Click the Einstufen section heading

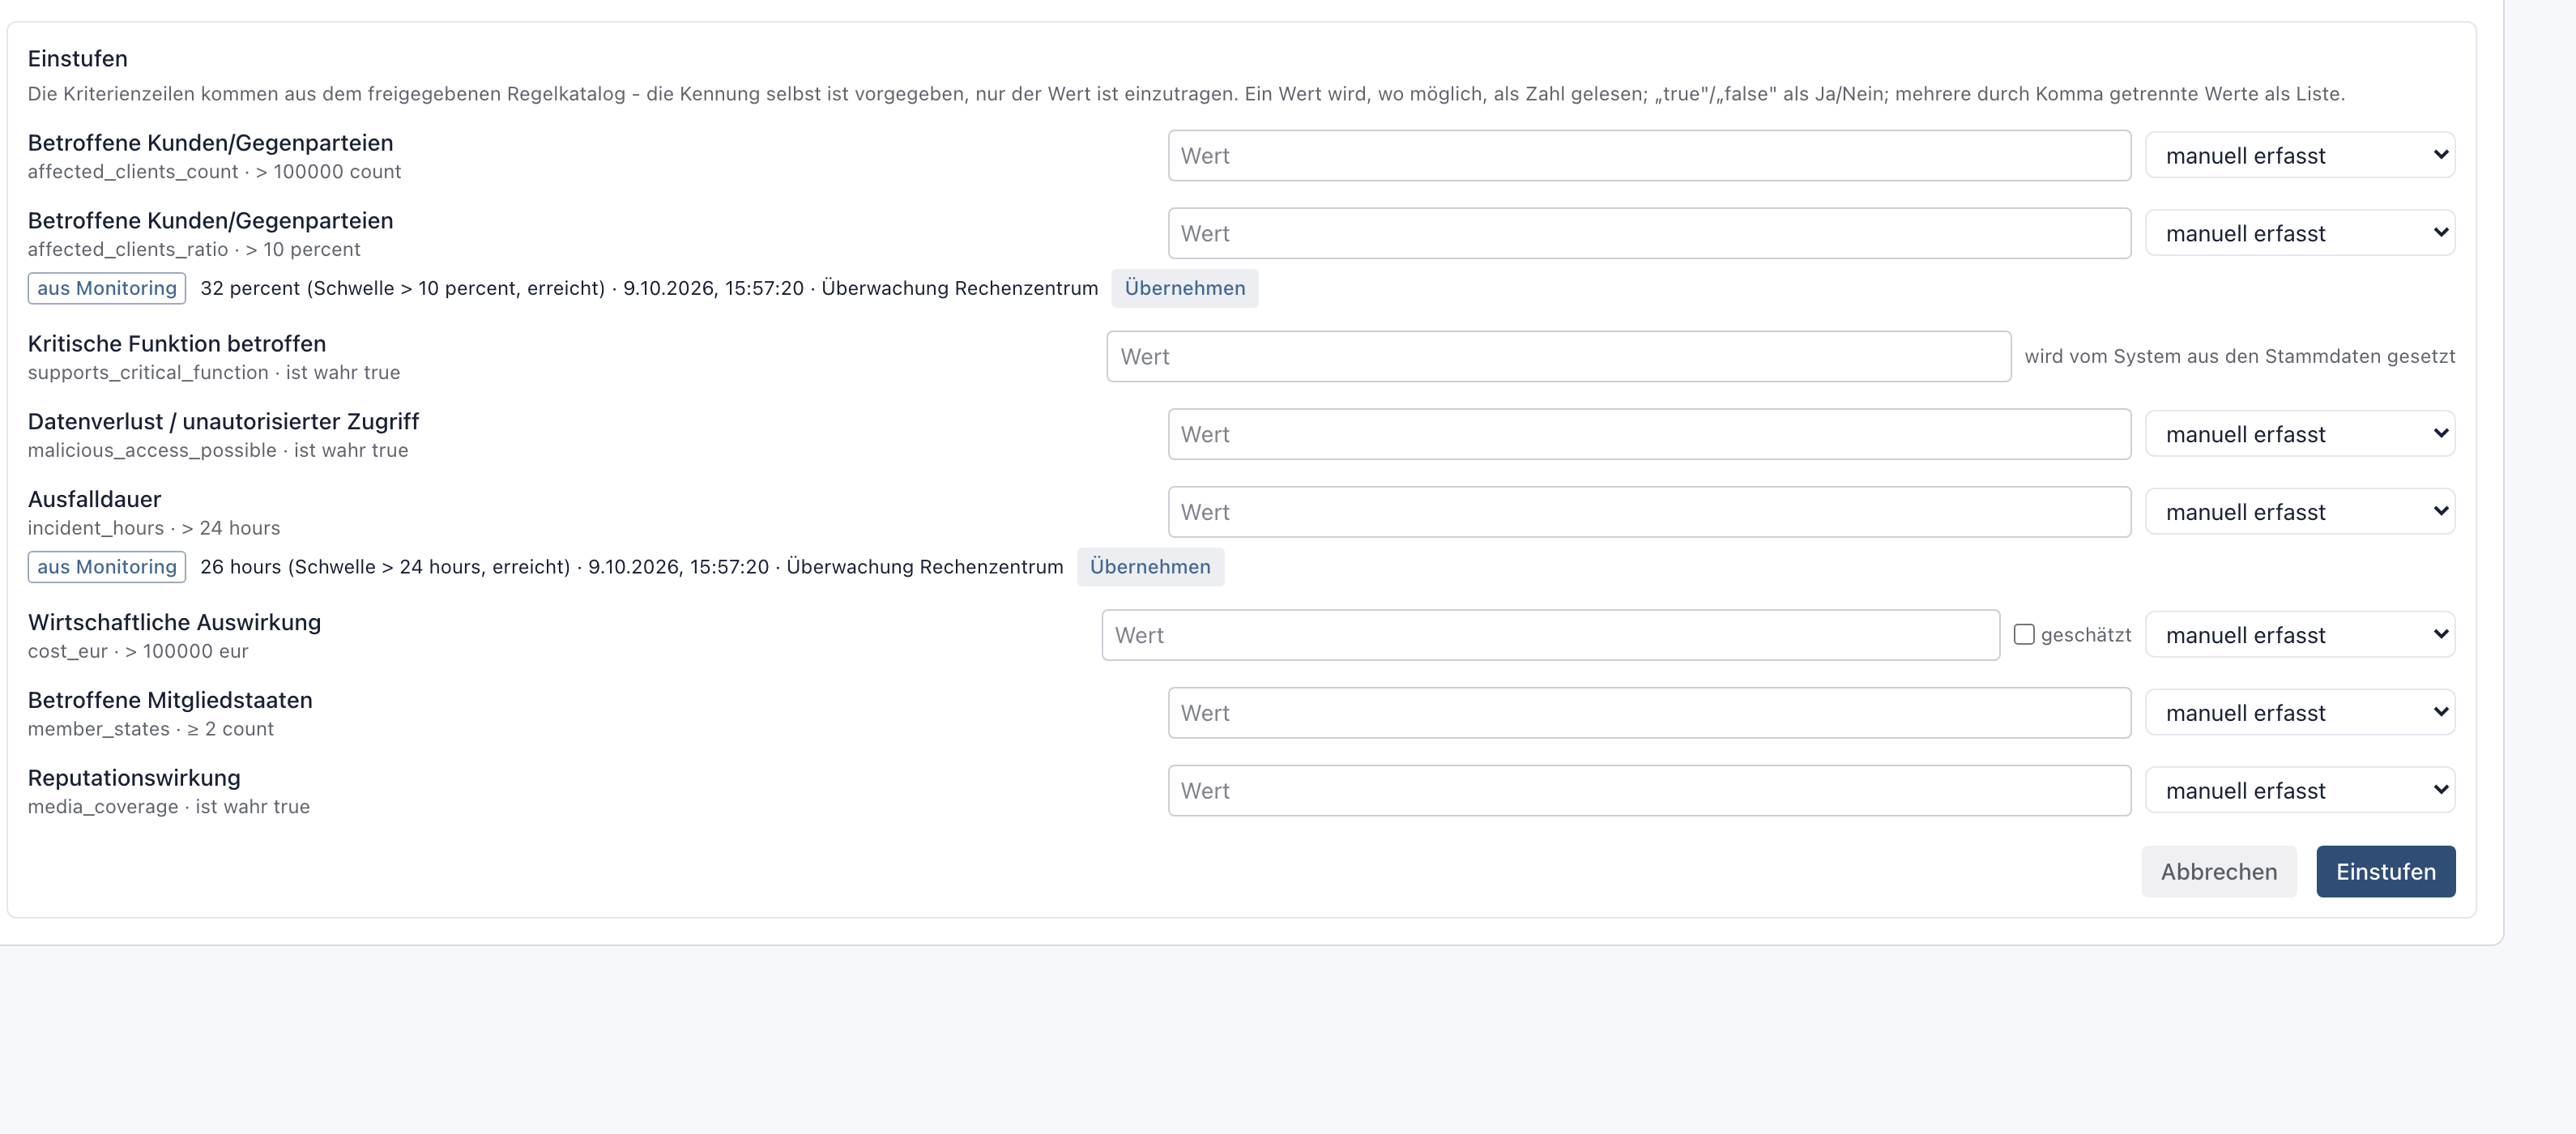pos(78,58)
